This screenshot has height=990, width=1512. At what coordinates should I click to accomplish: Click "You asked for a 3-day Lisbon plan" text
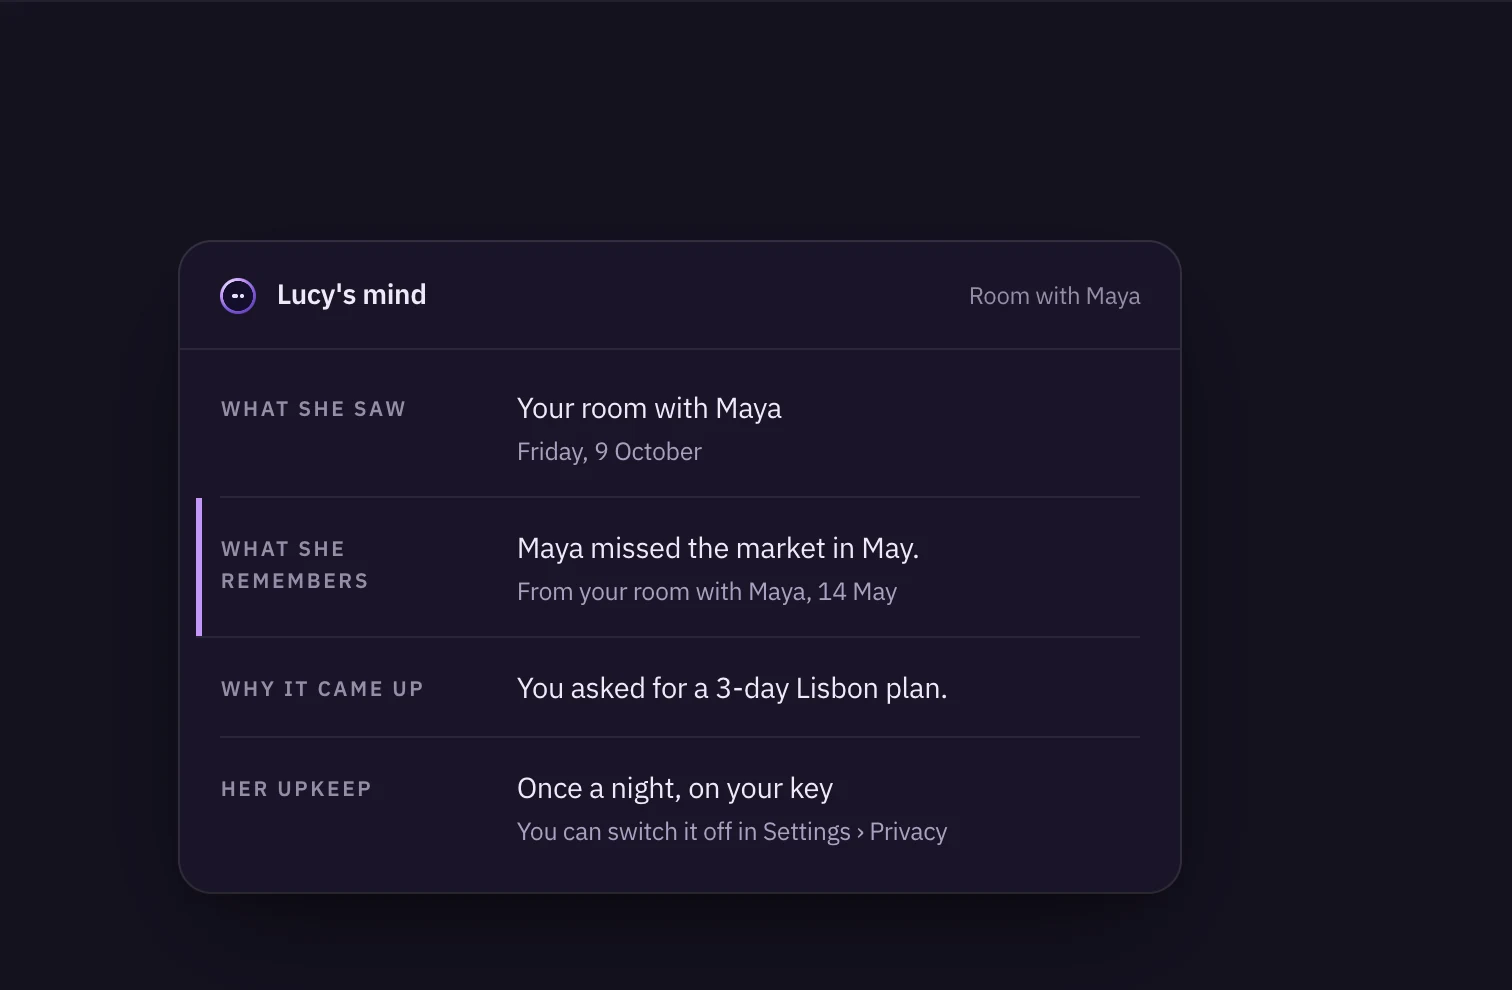point(732,688)
